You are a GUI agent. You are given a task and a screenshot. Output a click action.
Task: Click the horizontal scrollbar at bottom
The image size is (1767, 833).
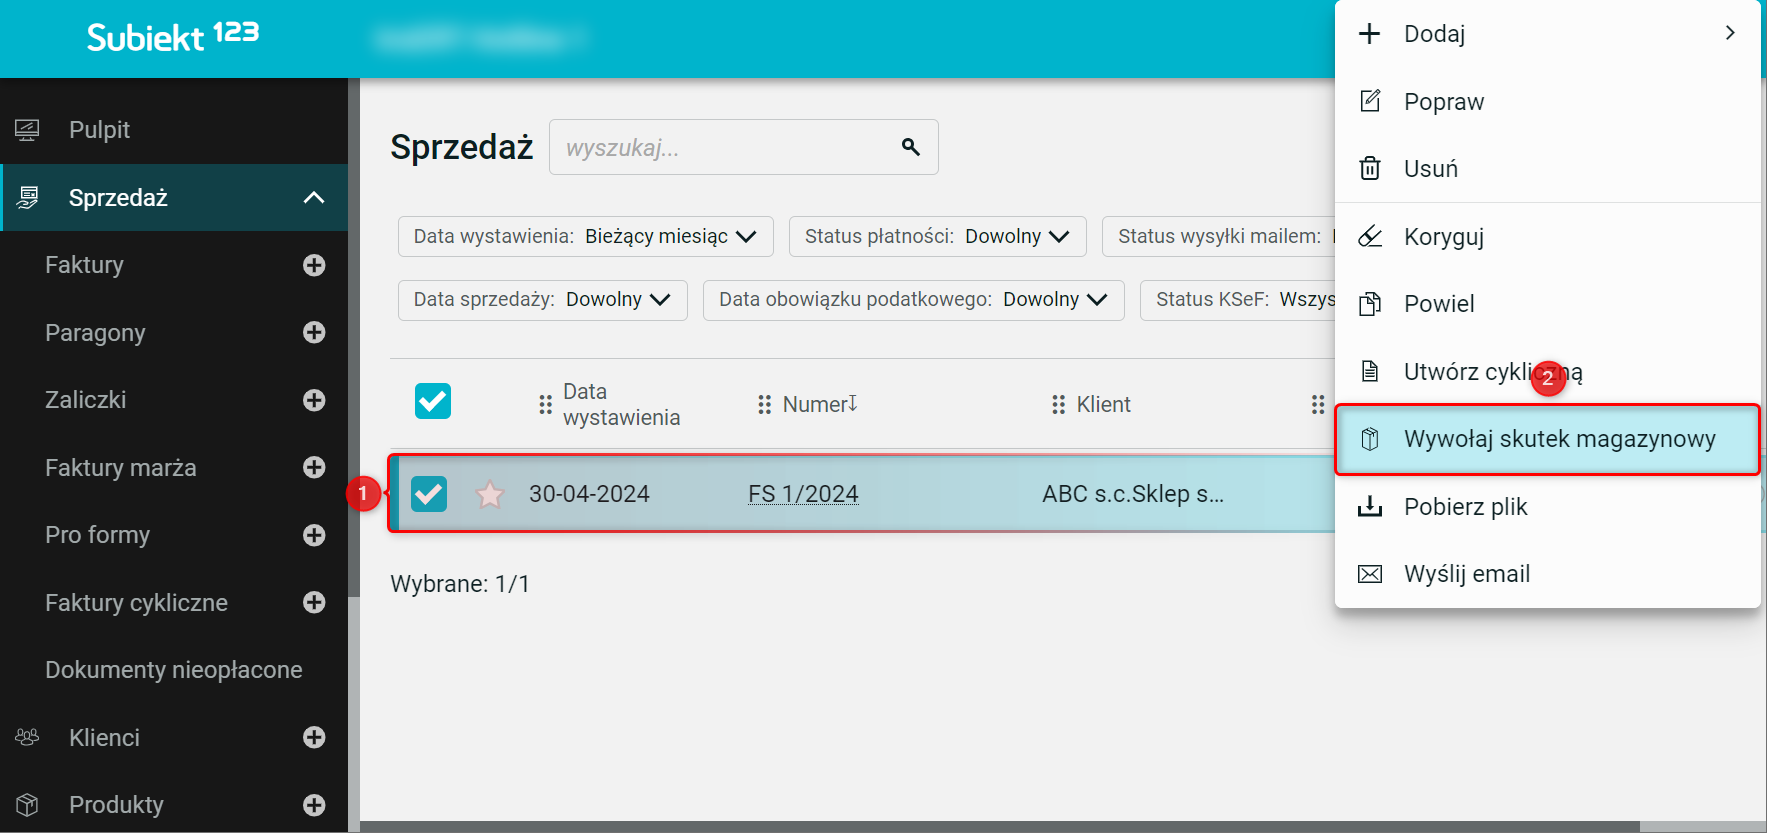point(1000,827)
